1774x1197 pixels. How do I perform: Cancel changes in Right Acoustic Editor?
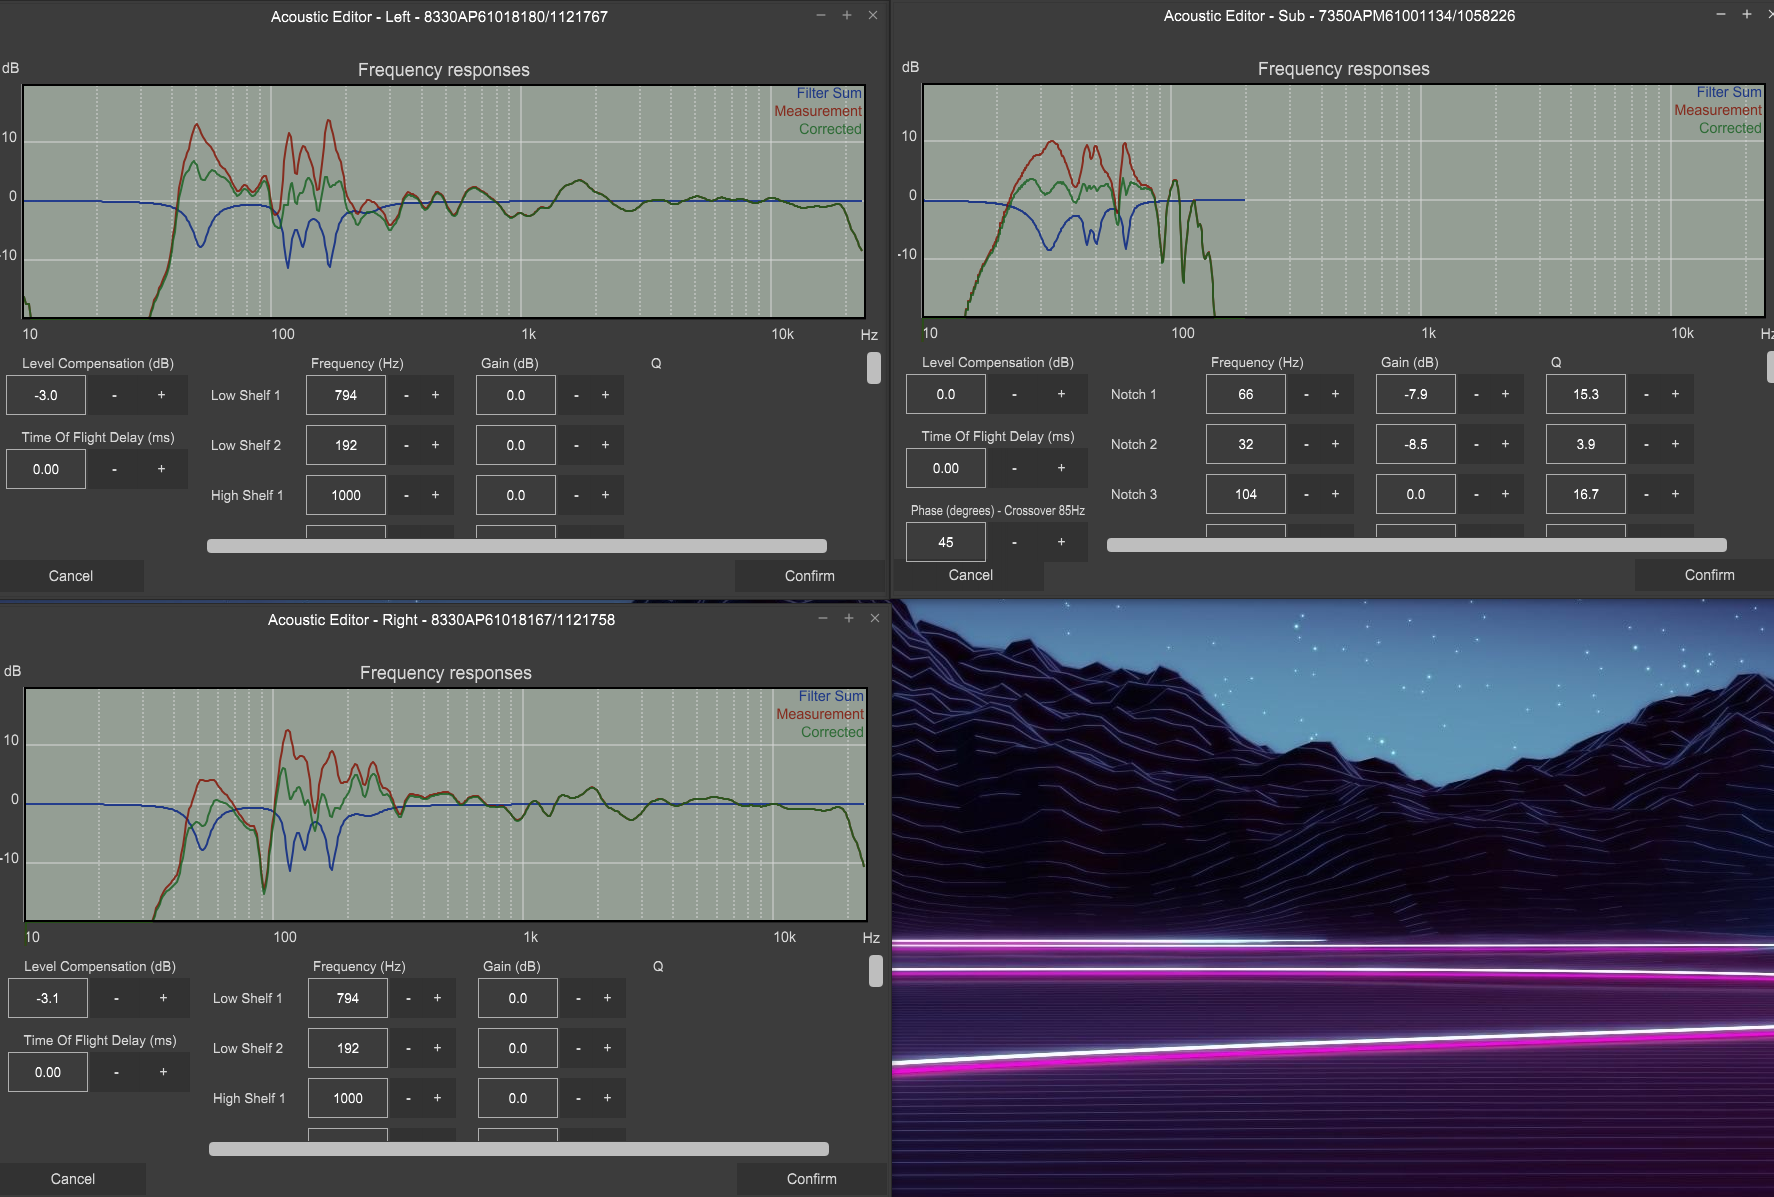[x=73, y=1179]
